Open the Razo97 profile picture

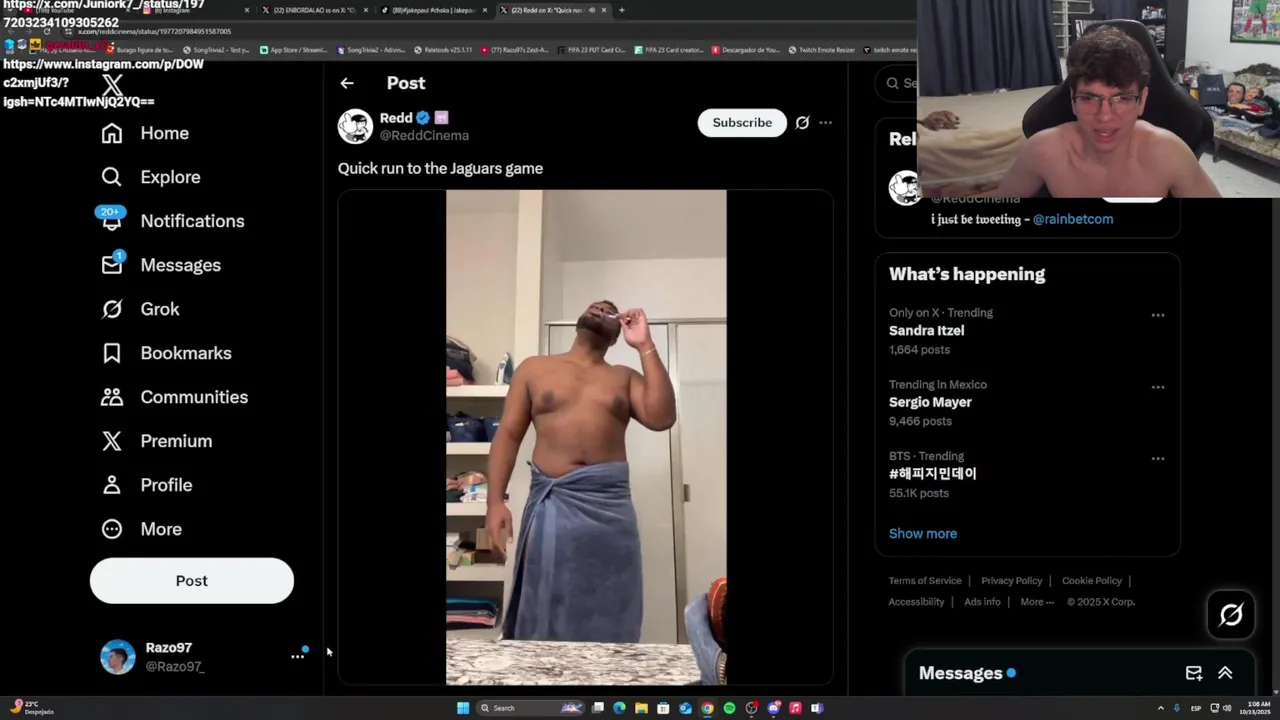point(118,657)
